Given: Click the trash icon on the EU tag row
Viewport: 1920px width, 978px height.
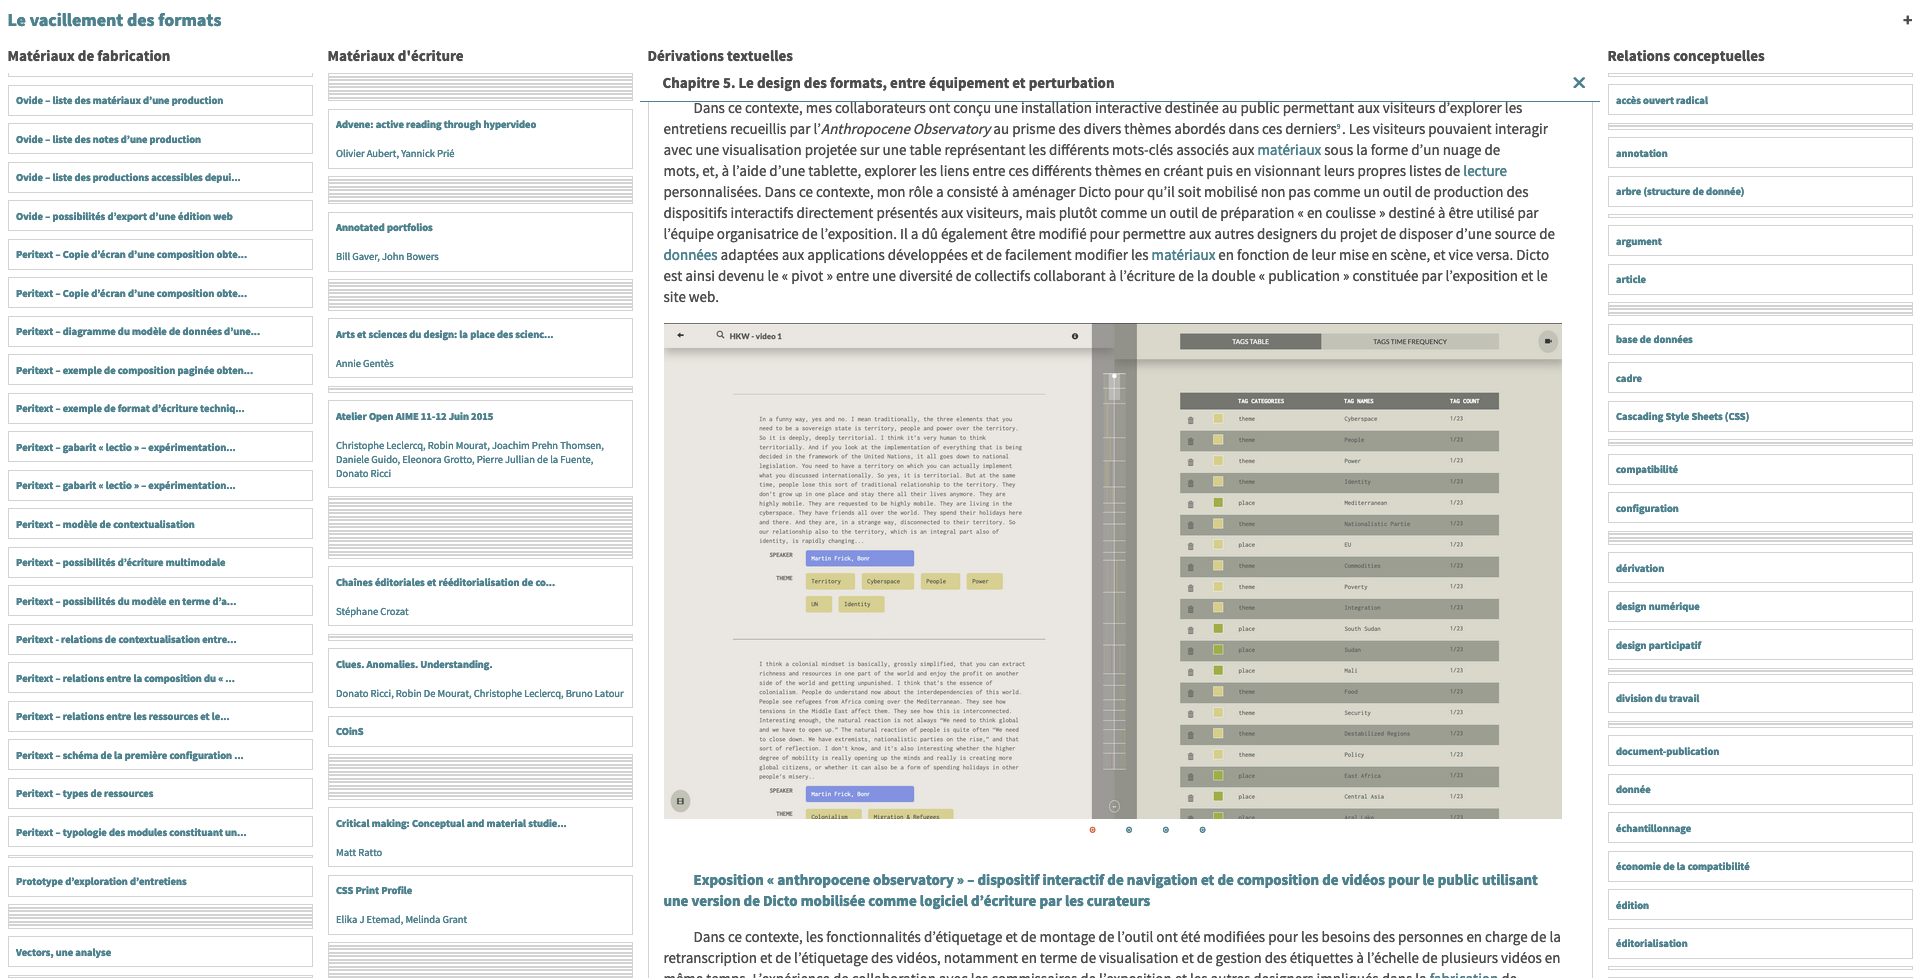Looking at the screenshot, I should (1191, 545).
